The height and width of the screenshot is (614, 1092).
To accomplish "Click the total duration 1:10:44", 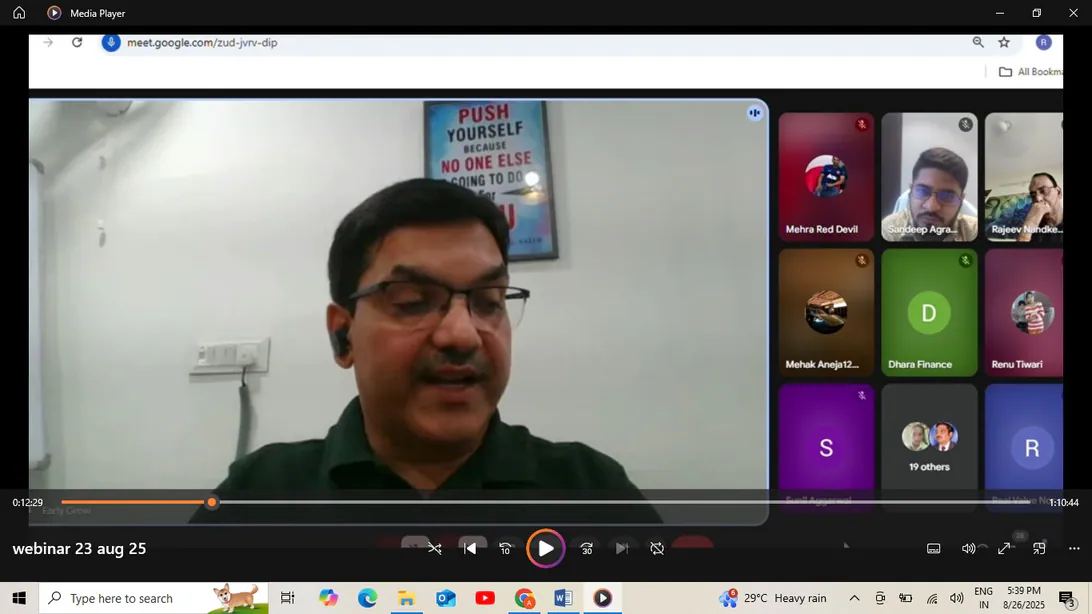I will [x=1064, y=503].
